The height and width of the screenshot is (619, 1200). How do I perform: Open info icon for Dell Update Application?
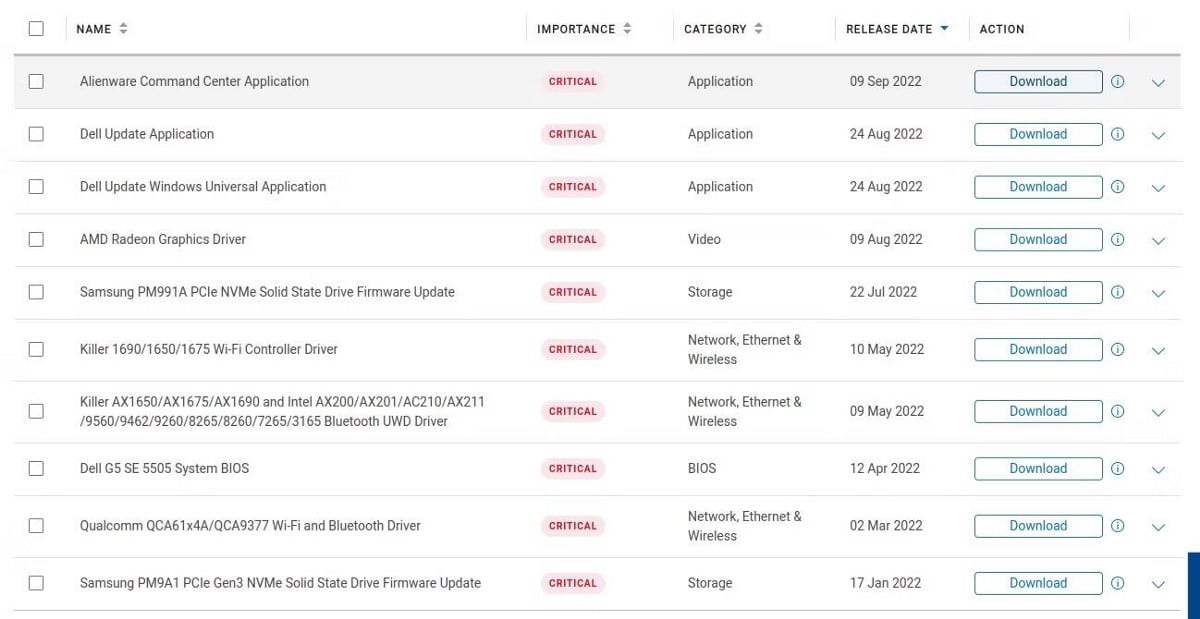tap(1117, 134)
